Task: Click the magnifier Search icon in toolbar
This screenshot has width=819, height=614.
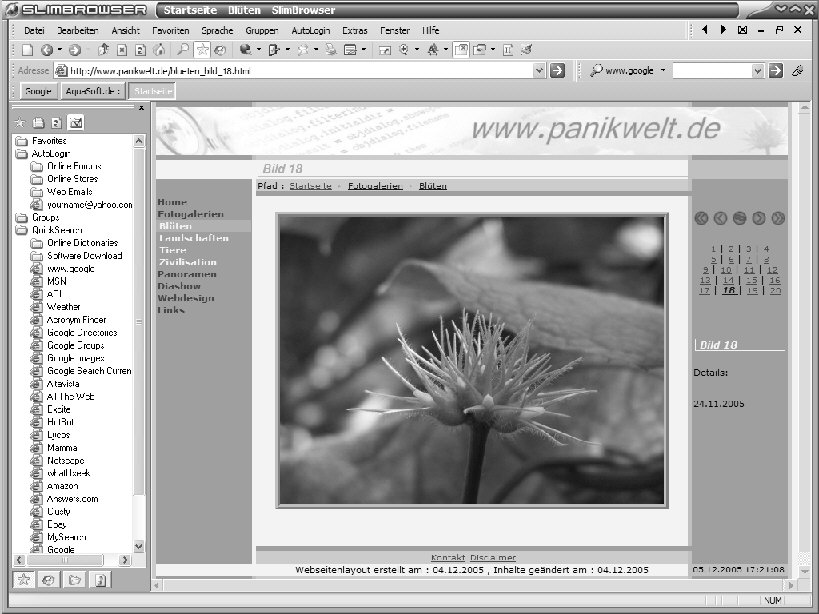Action: click(183, 49)
